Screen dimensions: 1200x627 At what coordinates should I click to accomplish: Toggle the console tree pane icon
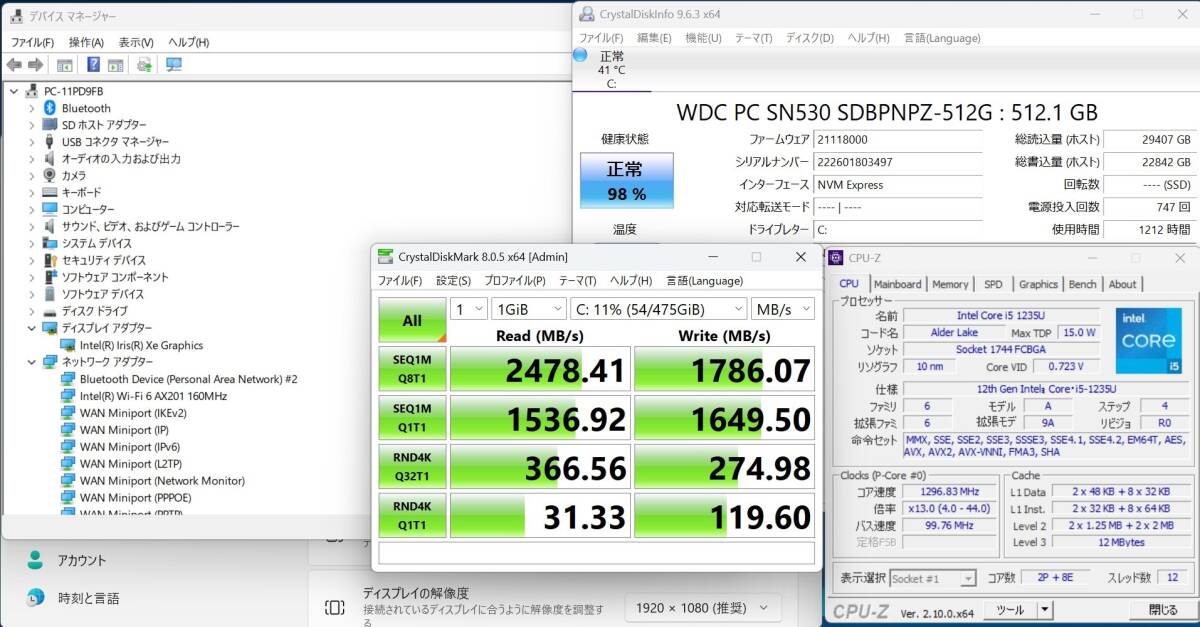coord(65,65)
